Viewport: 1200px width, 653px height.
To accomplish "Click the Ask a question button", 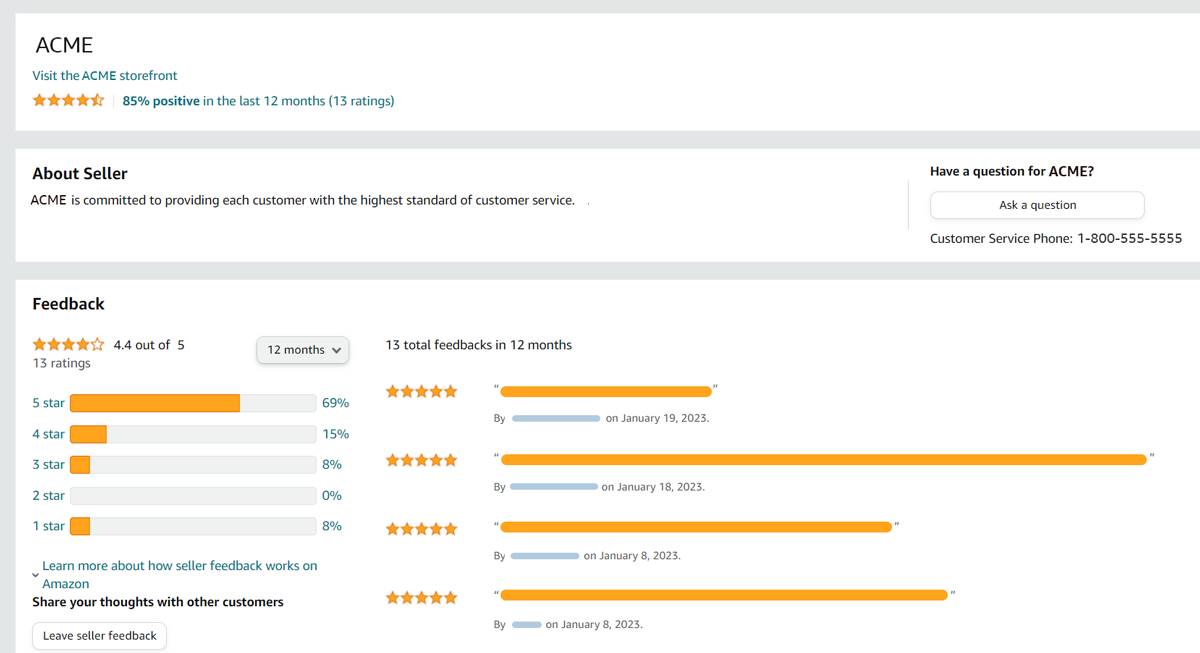I will pos(1036,205).
